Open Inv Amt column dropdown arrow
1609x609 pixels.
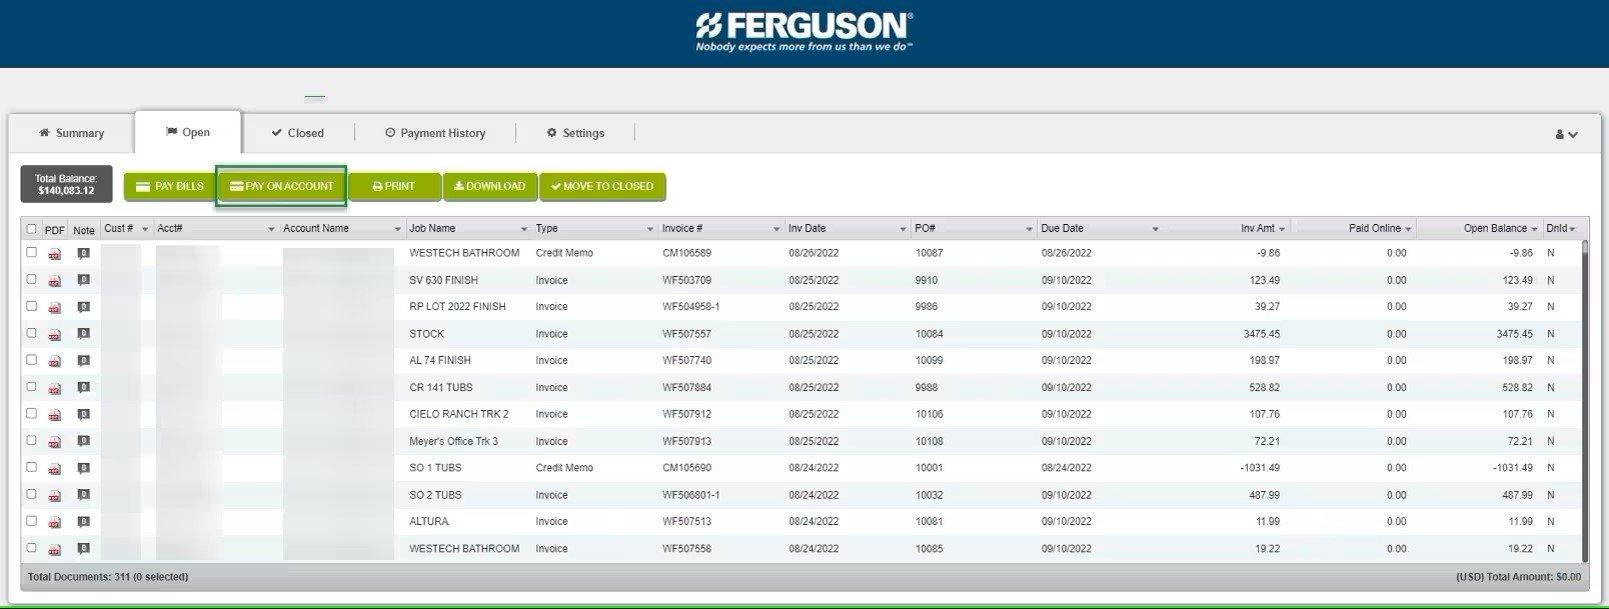pos(1282,229)
